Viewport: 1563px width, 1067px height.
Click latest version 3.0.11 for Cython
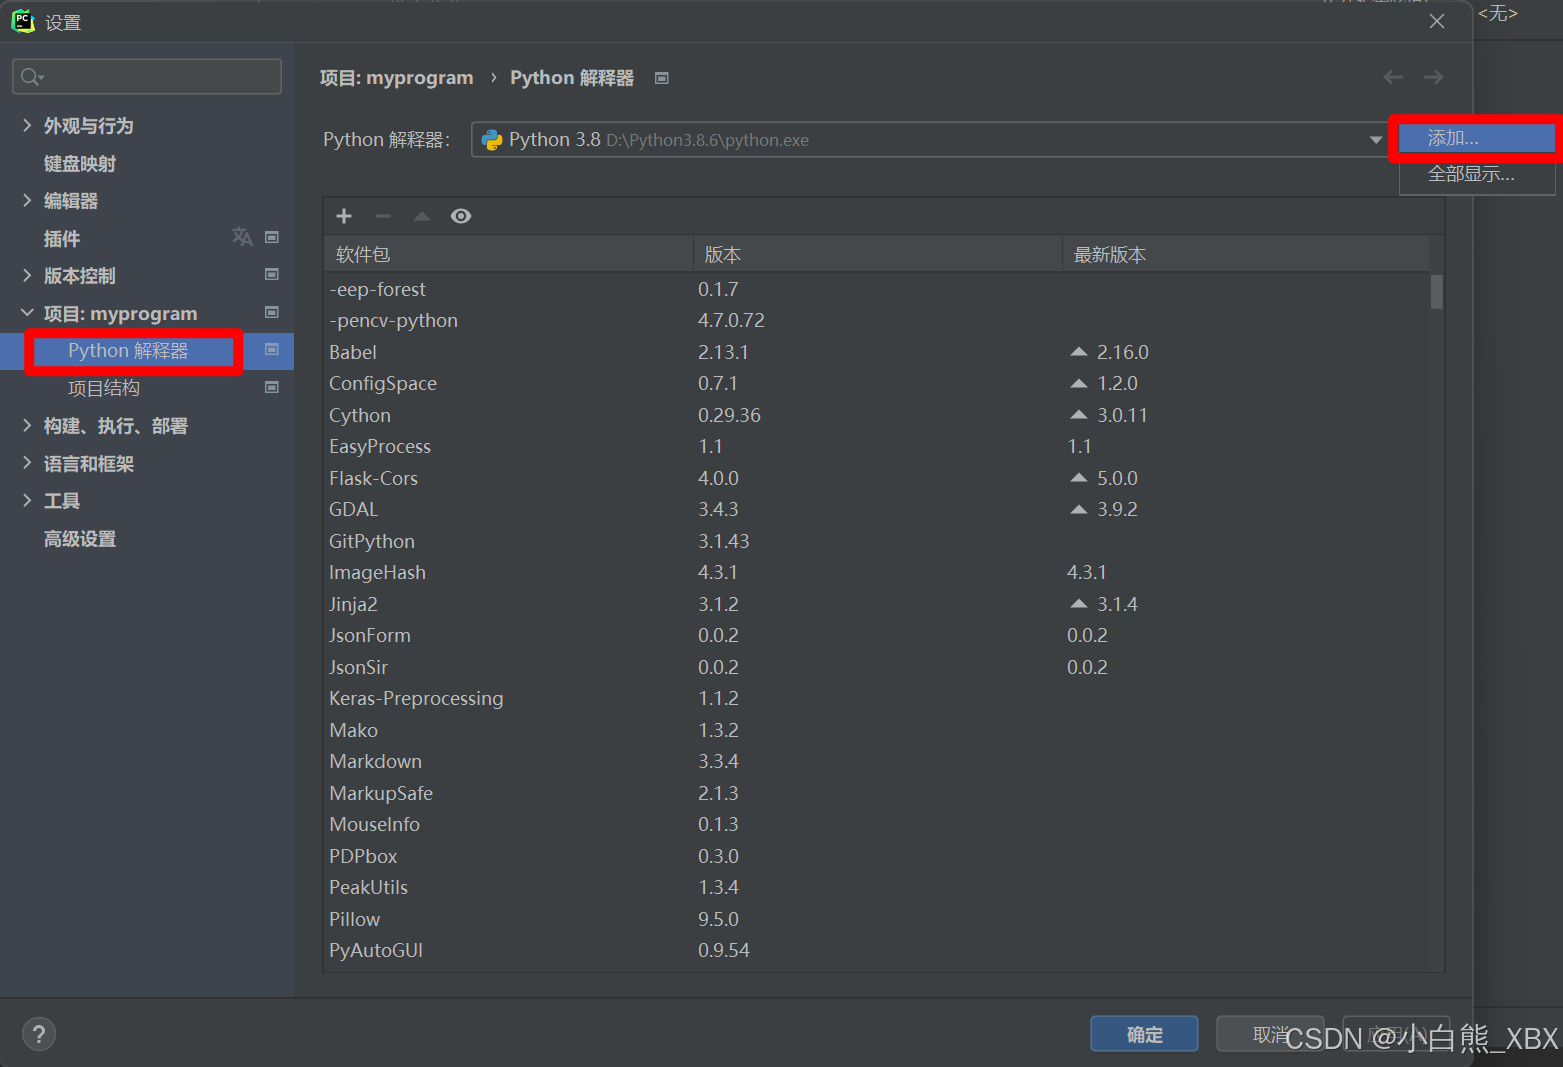[1122, 415]
